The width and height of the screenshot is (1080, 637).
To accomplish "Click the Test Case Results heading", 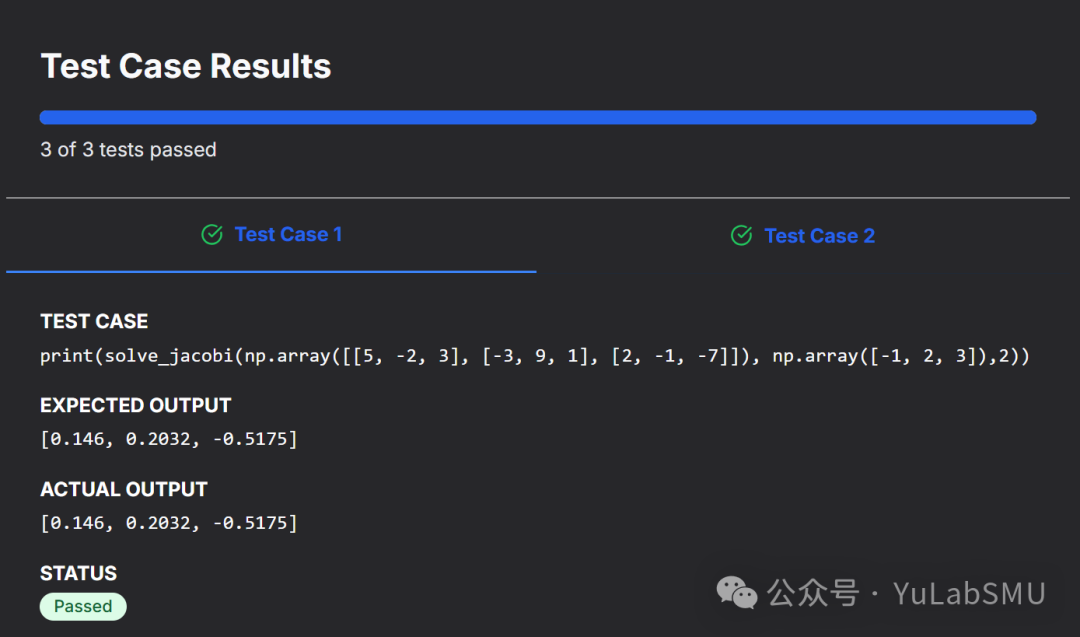I will pos(186,66).
